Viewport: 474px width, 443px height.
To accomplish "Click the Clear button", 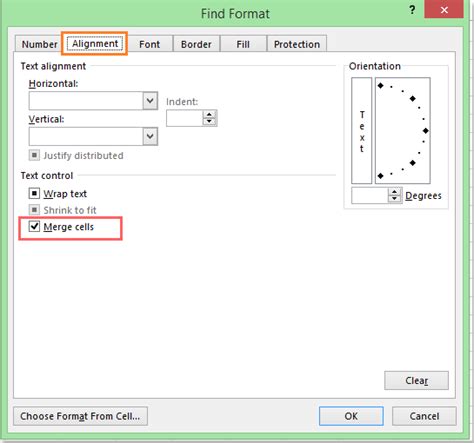I will pyautogui.click(x=416, y=380).
